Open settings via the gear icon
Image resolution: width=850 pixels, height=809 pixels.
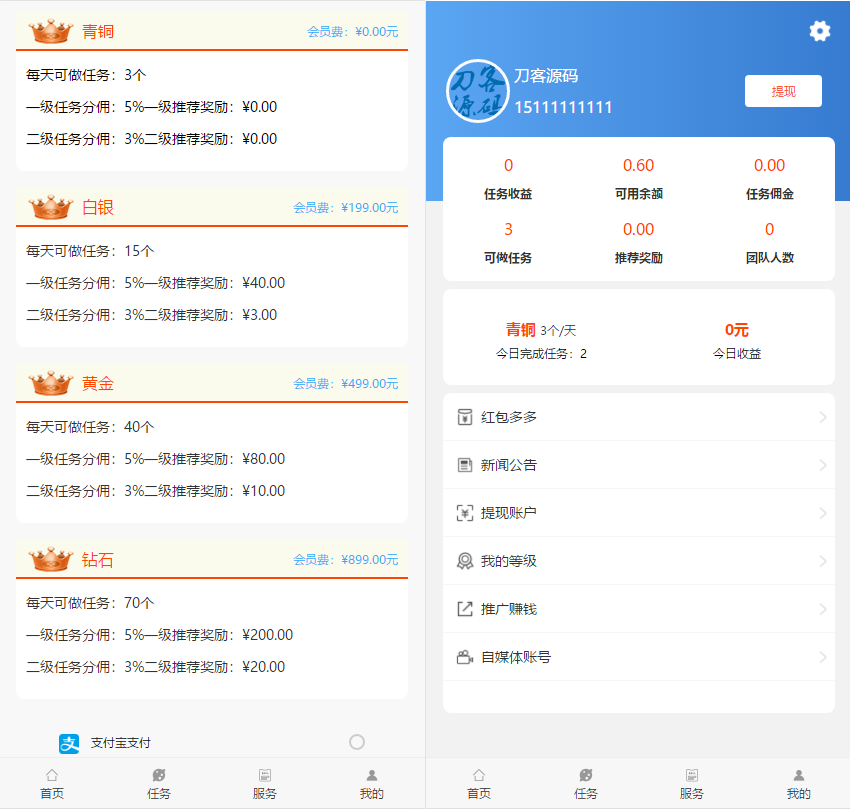click(819, 31)
